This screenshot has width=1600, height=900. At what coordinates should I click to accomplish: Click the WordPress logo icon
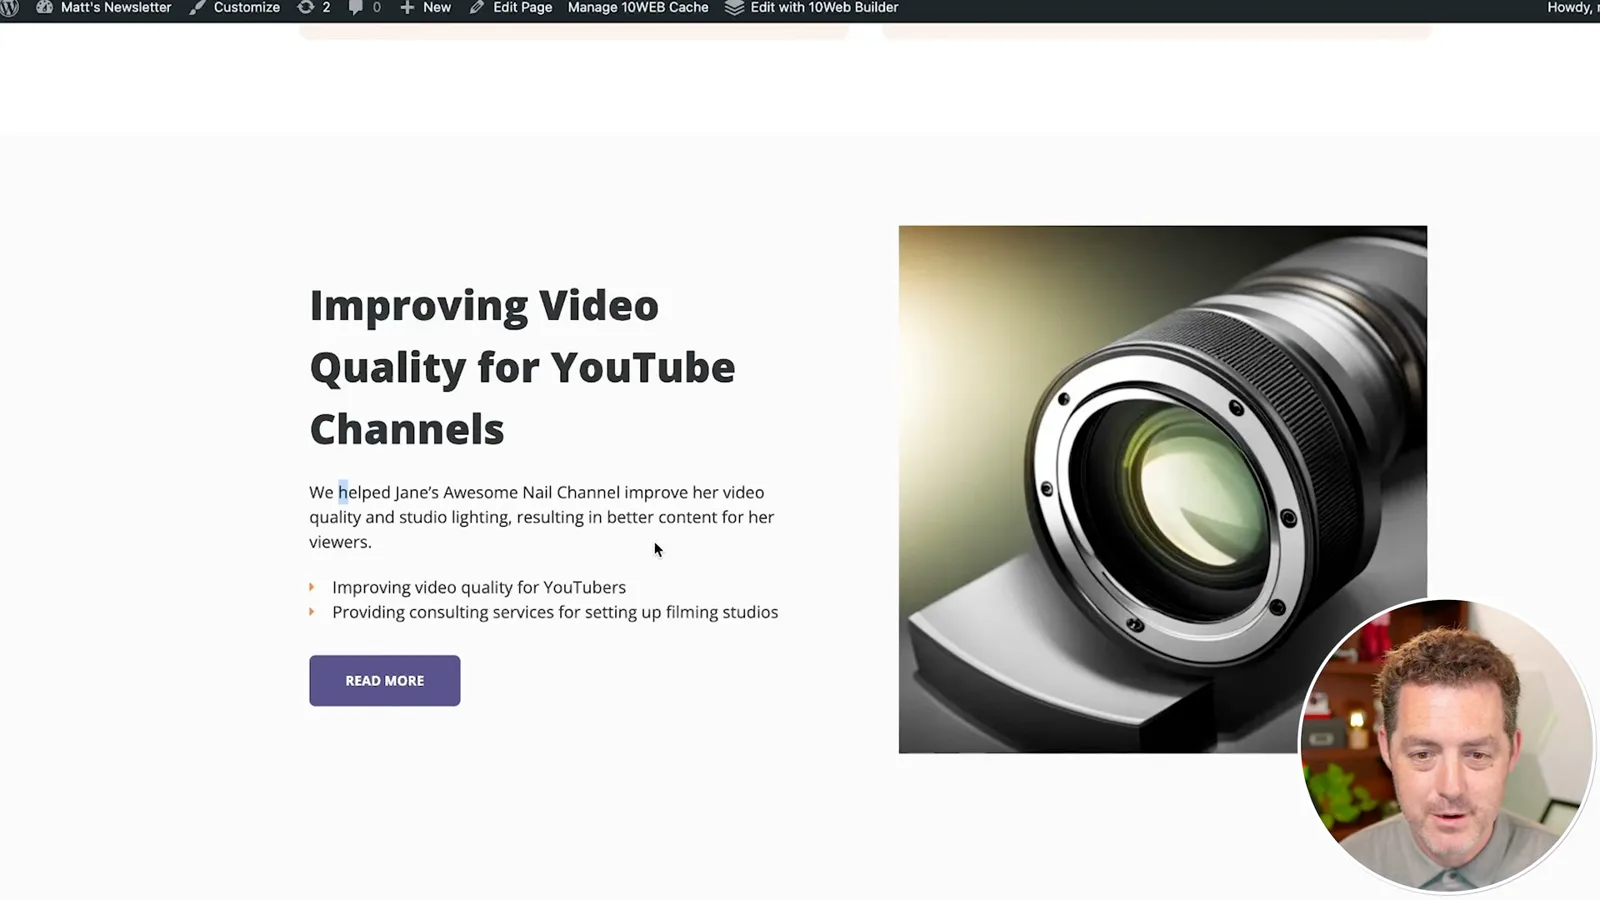pyautogui.click(x=9, y=7)
